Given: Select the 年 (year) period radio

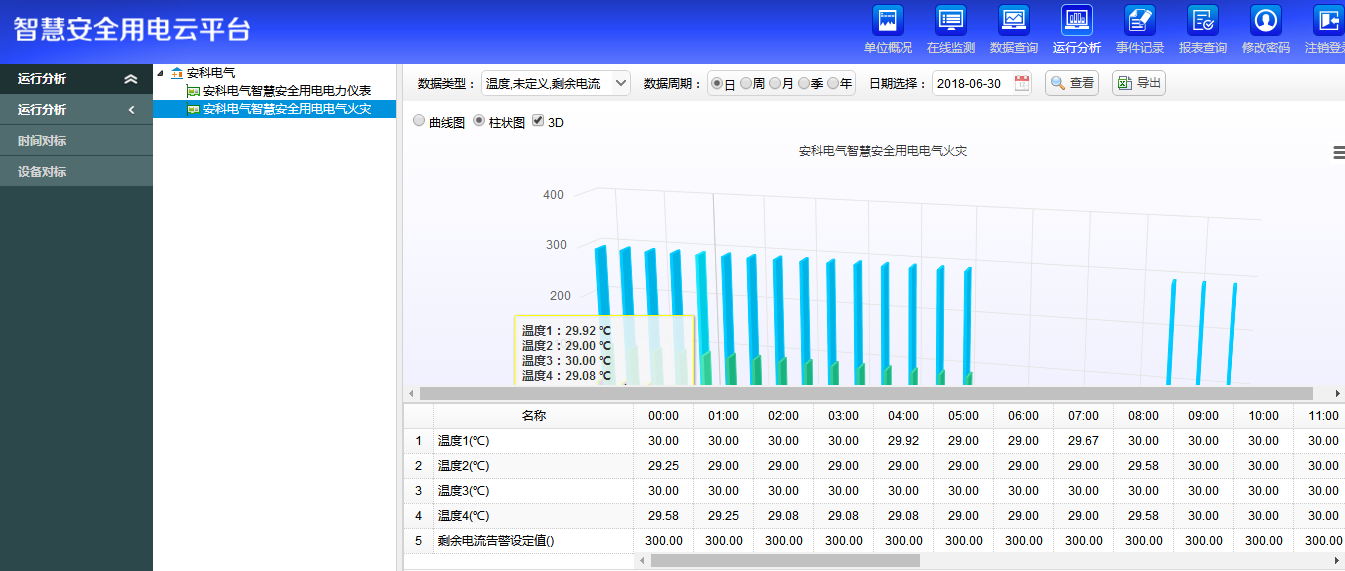Looking at the screenshot, I should click(833, 84).
